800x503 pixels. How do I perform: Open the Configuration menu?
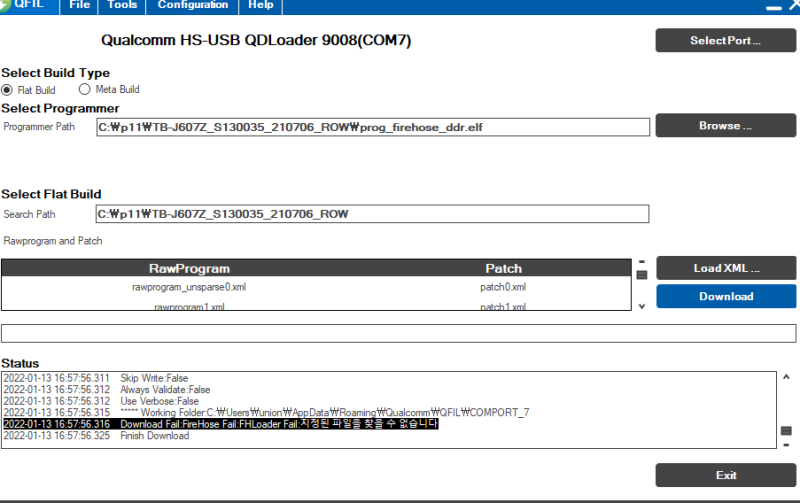192,5
